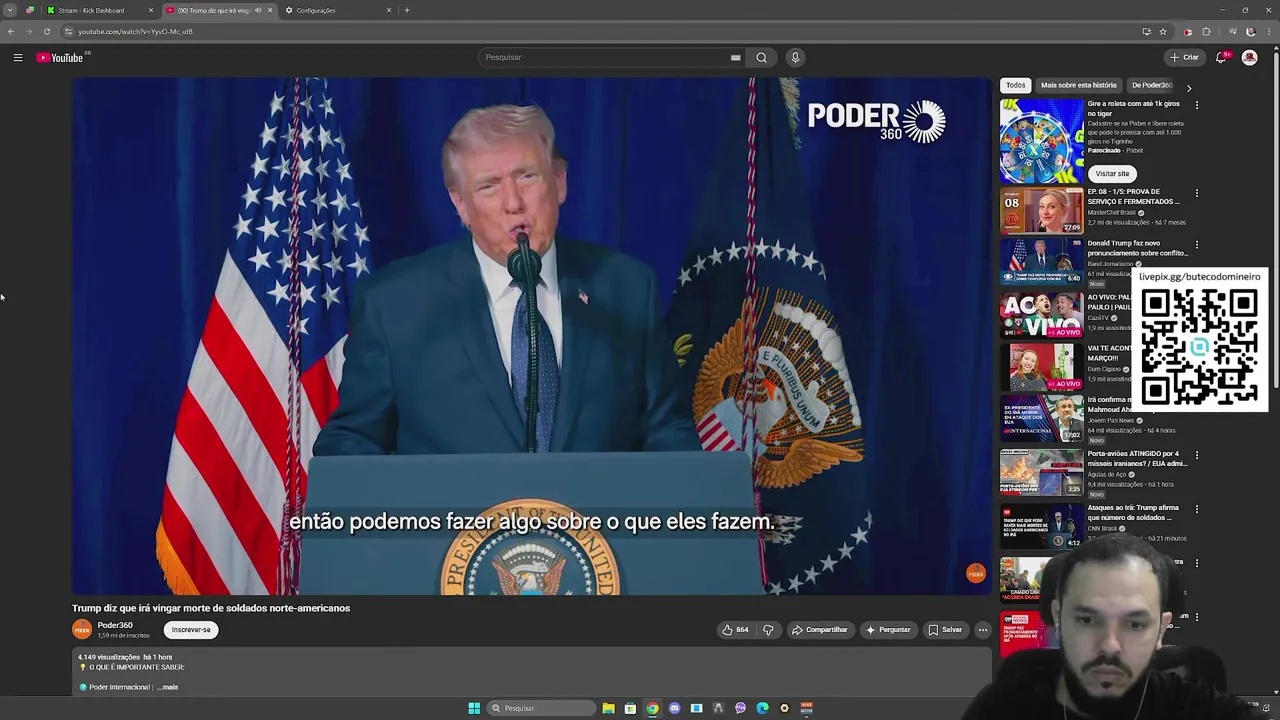Click the MasterChef EP. 08 thumbnail
Screen dimensions: 1280x720
point(1042,211)
